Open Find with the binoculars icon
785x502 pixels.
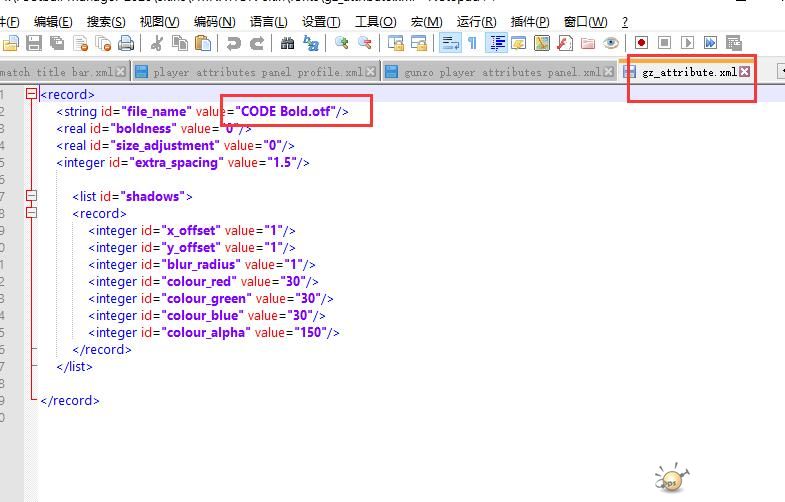pyautogui.click(x=287, y=43)
